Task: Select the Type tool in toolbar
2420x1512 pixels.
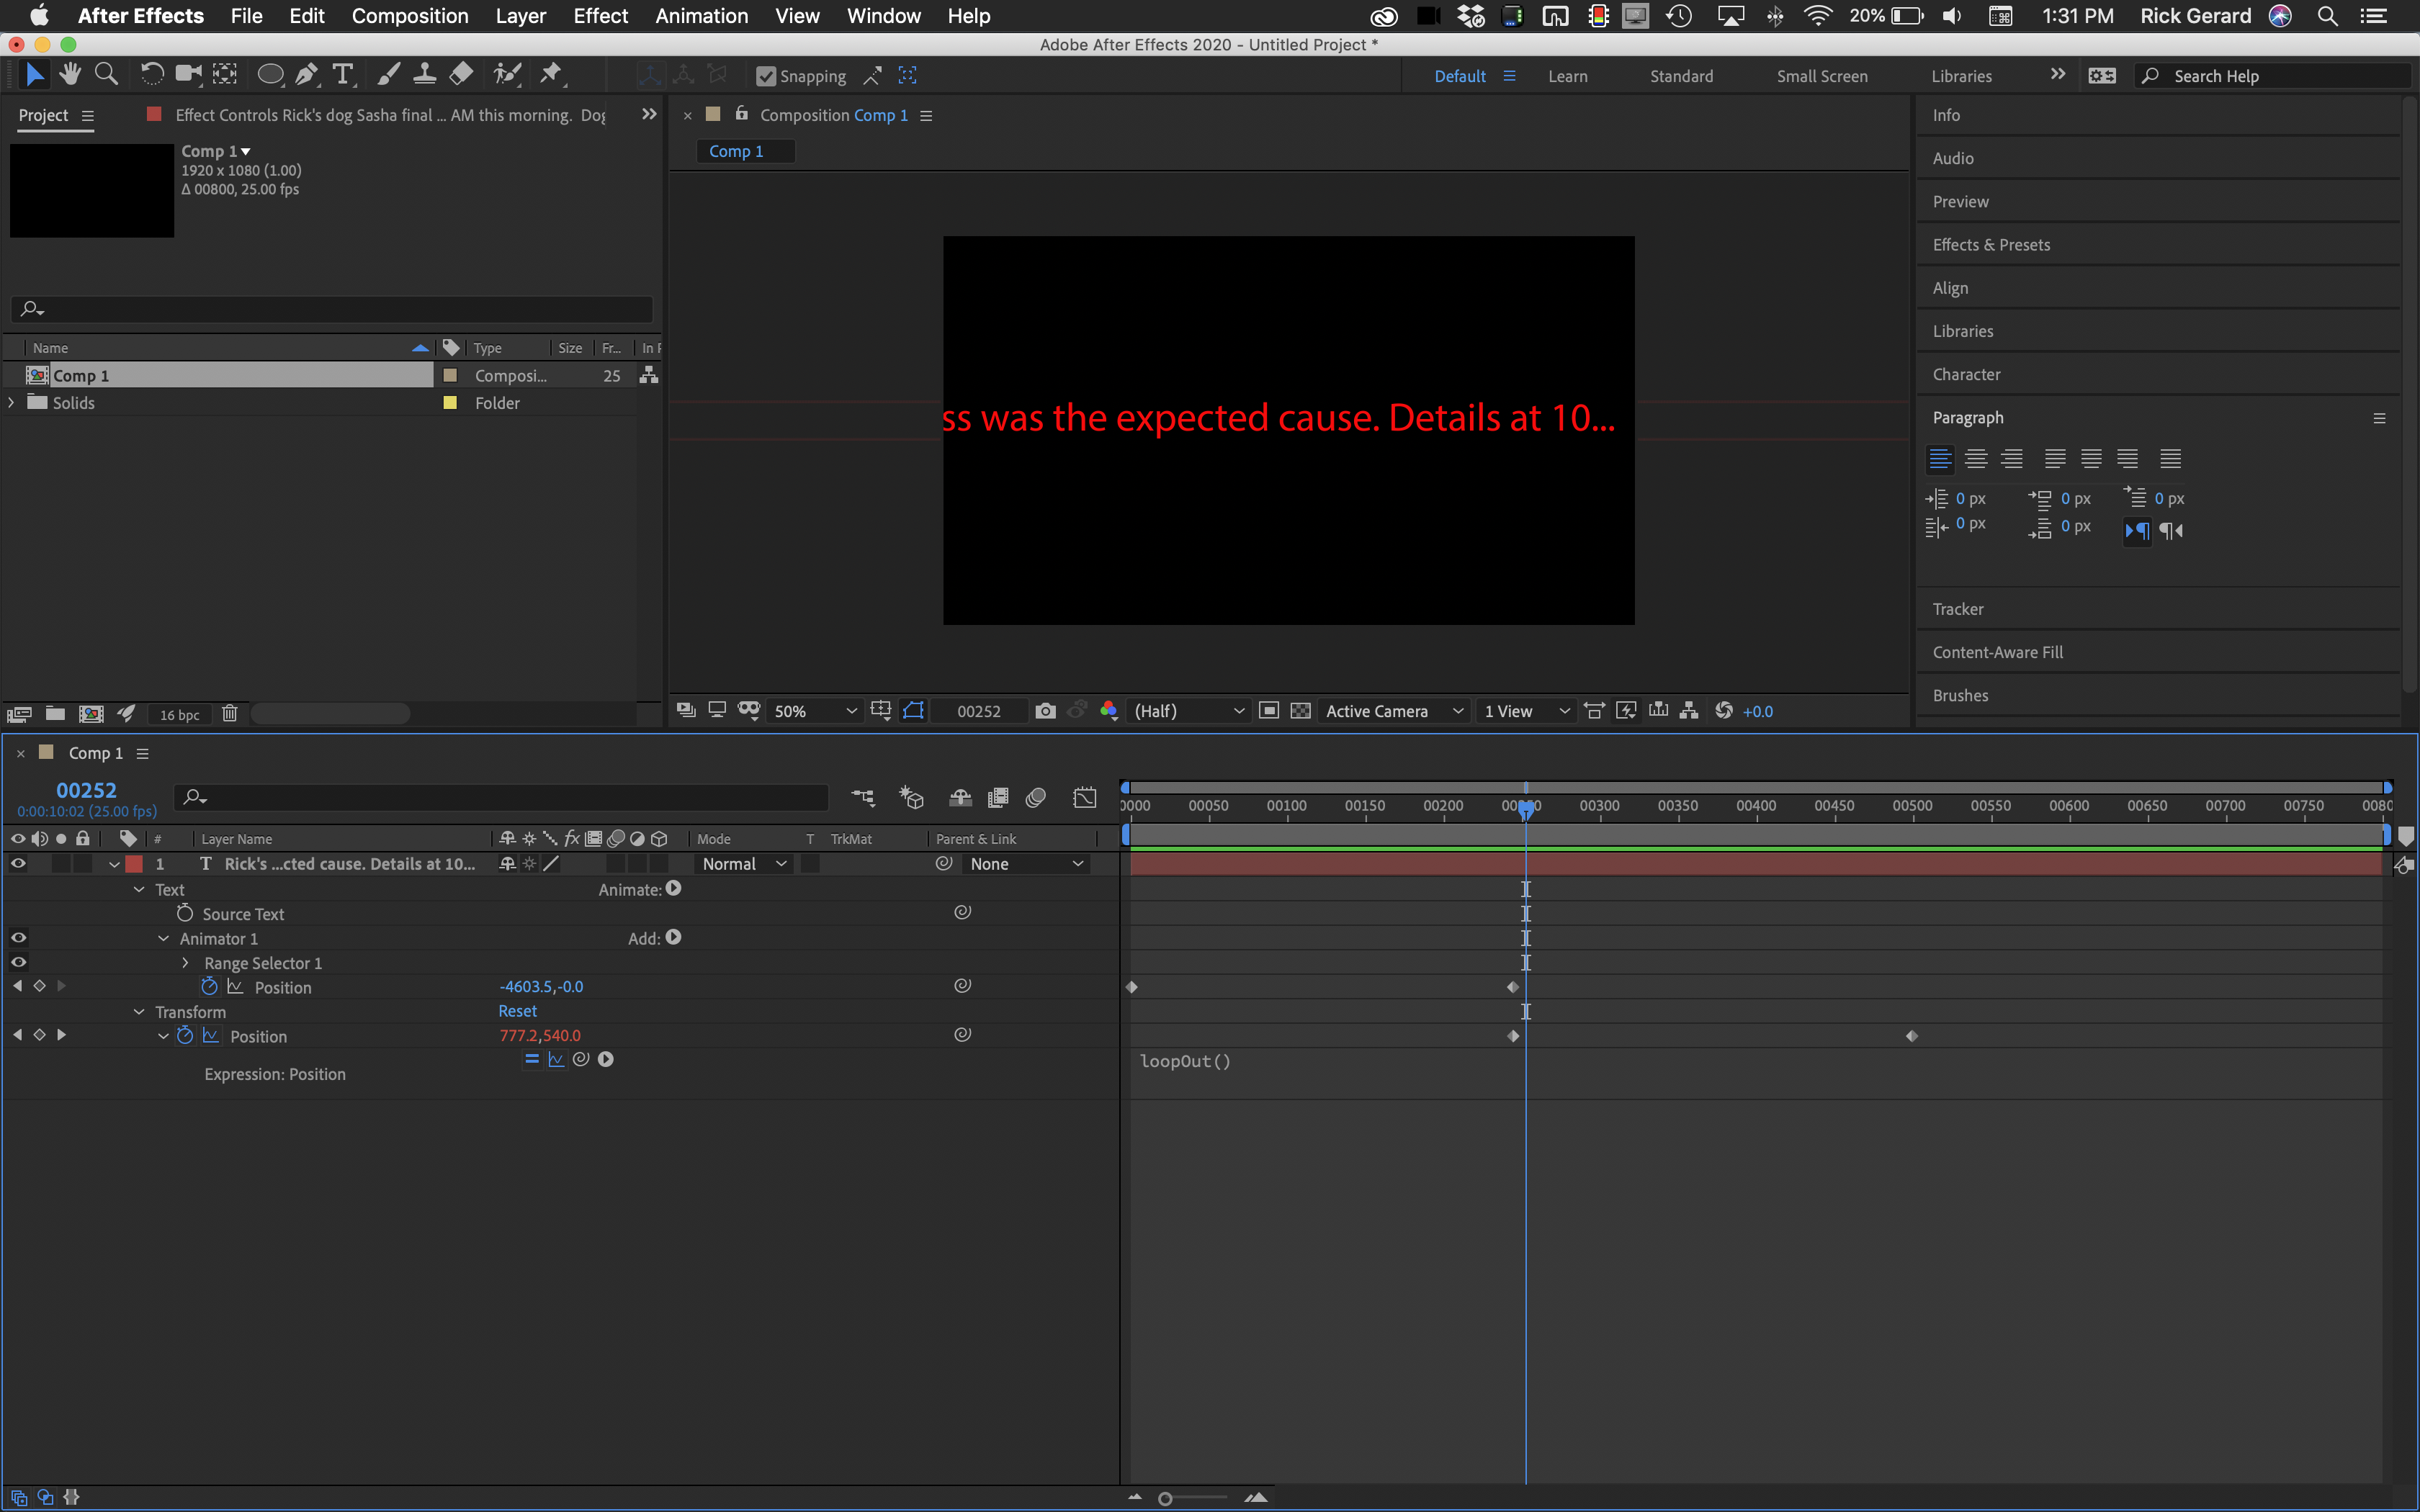Action: 343,74
